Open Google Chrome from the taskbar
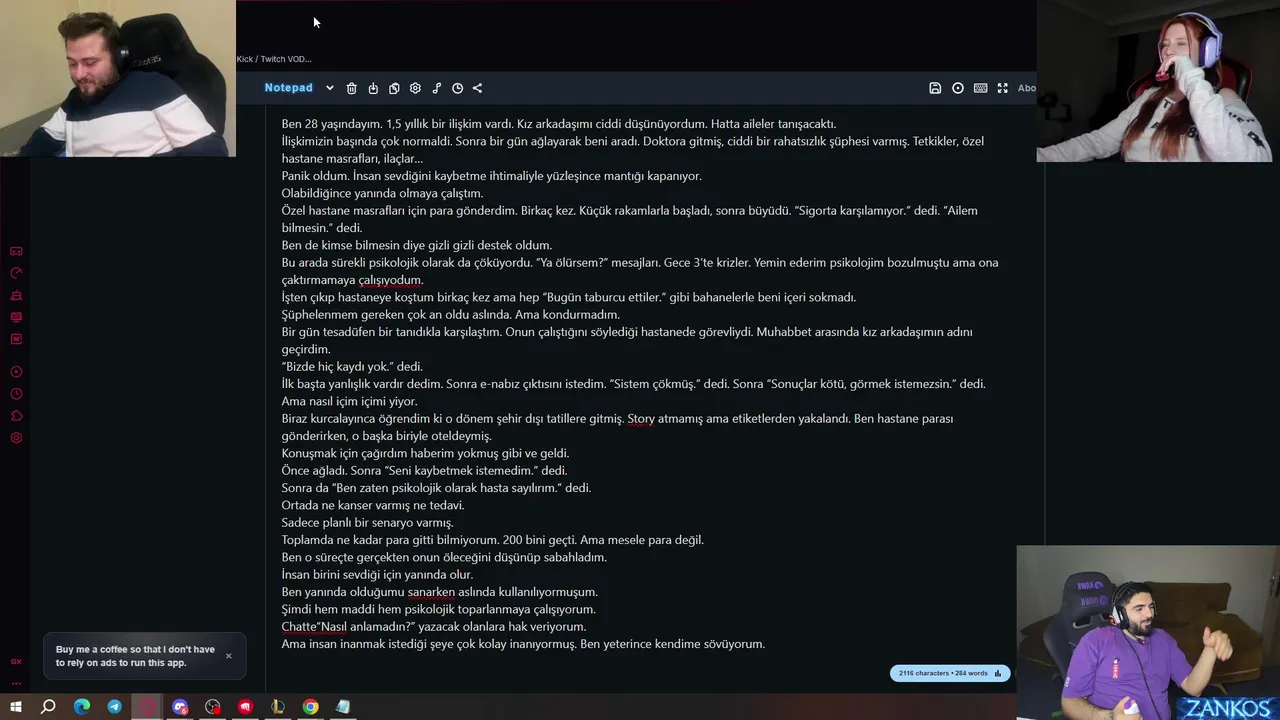 click(x=311, y=707)
